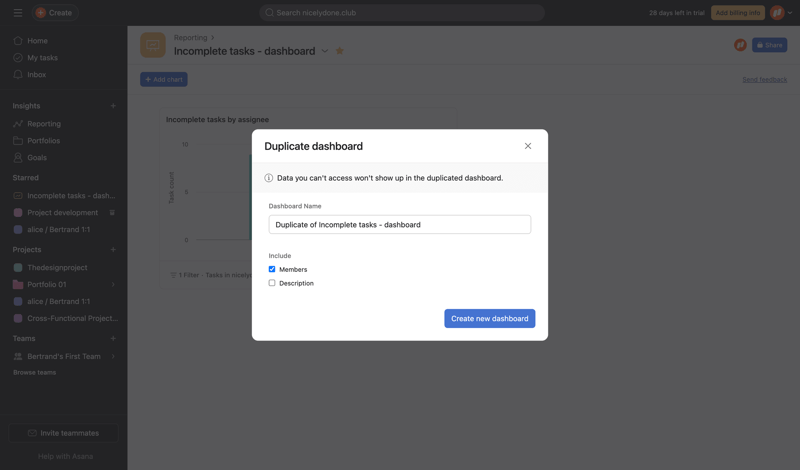Click the Dashboard Name input field
Image resolution: width=800 pixels, height=470 pixels.
399,225
